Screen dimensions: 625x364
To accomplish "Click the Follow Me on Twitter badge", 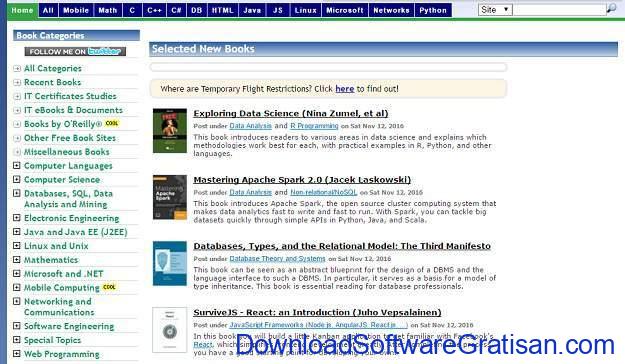I will [x=75, y=51].
